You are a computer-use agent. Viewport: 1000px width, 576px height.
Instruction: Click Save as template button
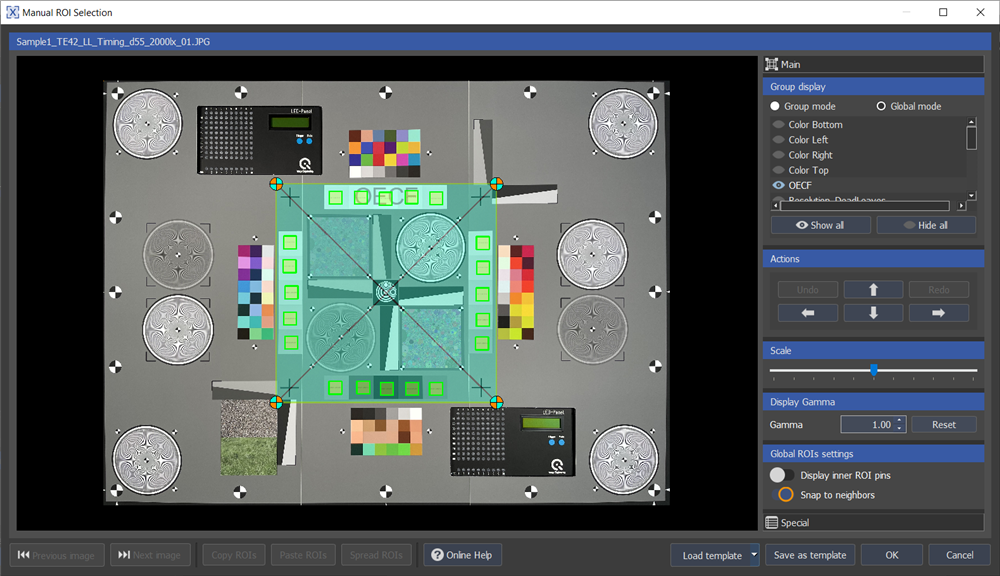click(810, 555)
